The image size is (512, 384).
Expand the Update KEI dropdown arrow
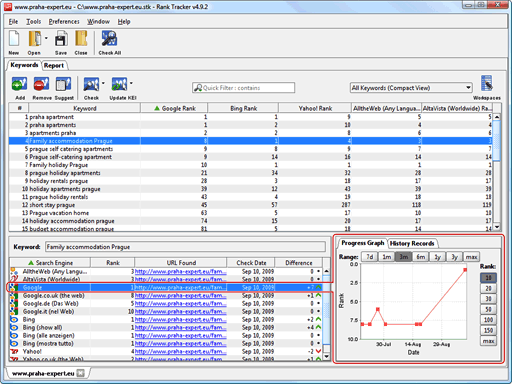(x=131, y=83)
